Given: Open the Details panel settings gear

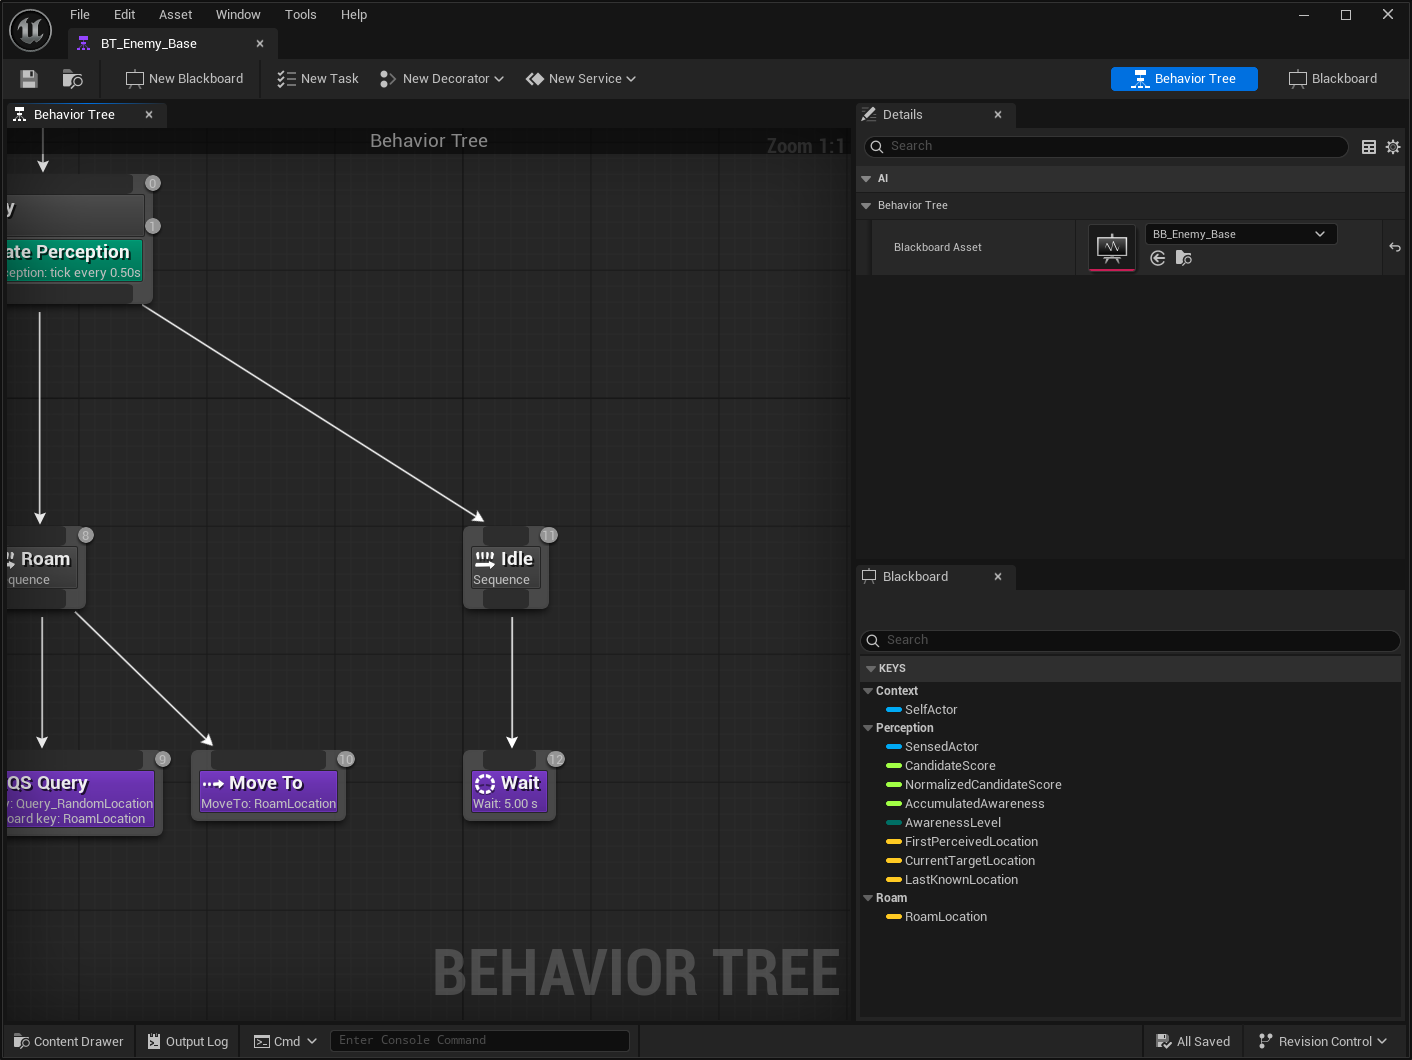Looking at the screenshot, I should (1393, 146).
